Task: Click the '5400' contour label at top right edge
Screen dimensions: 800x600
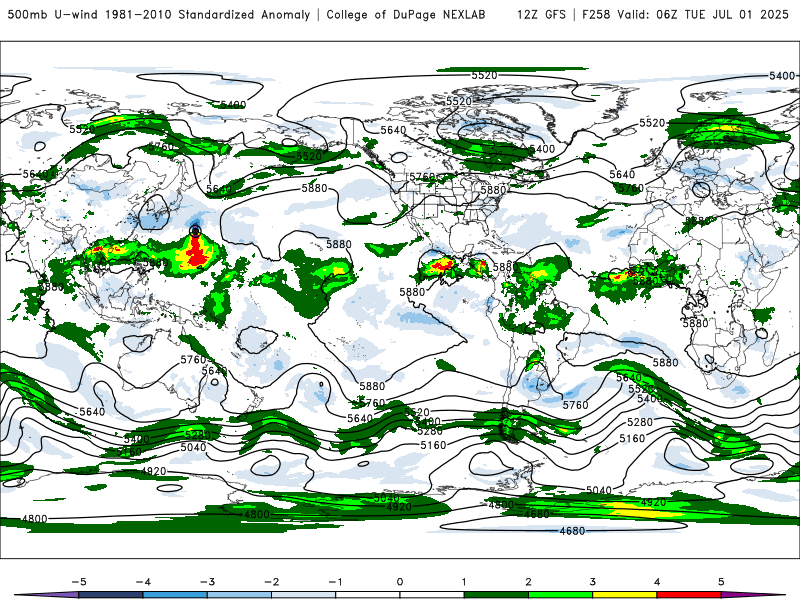Action: coord(782,76)
